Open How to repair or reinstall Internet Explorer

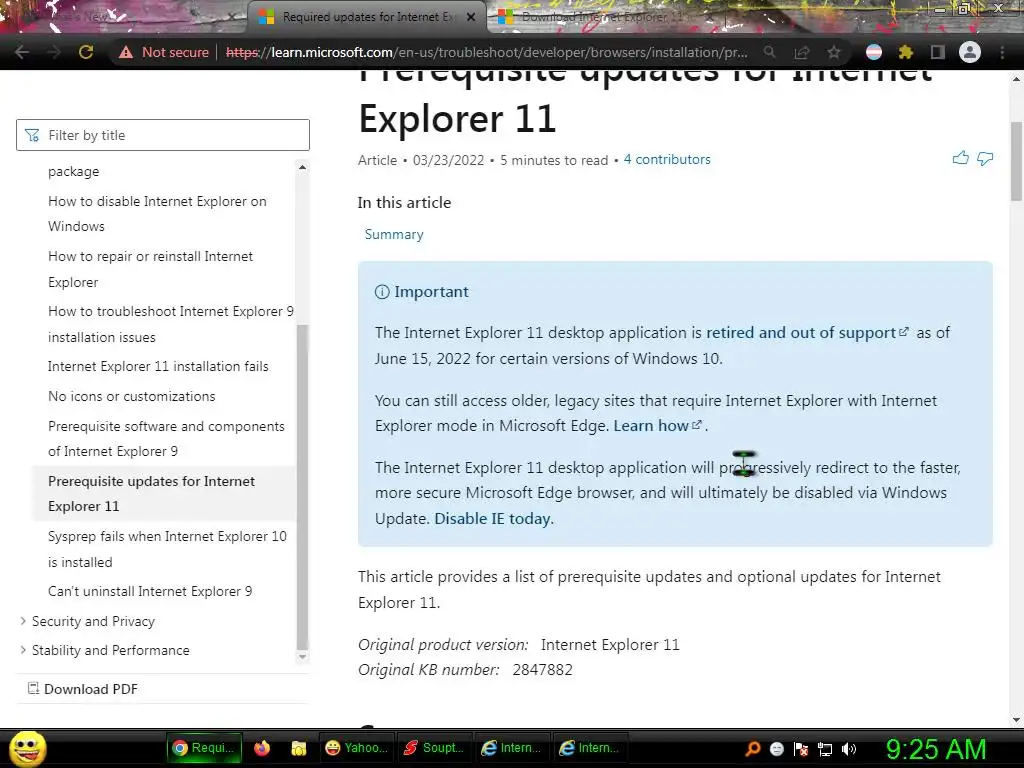coord(150,269)
